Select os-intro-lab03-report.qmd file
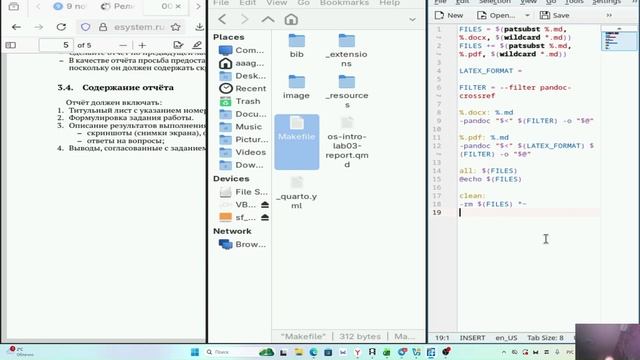 point(347,142)
